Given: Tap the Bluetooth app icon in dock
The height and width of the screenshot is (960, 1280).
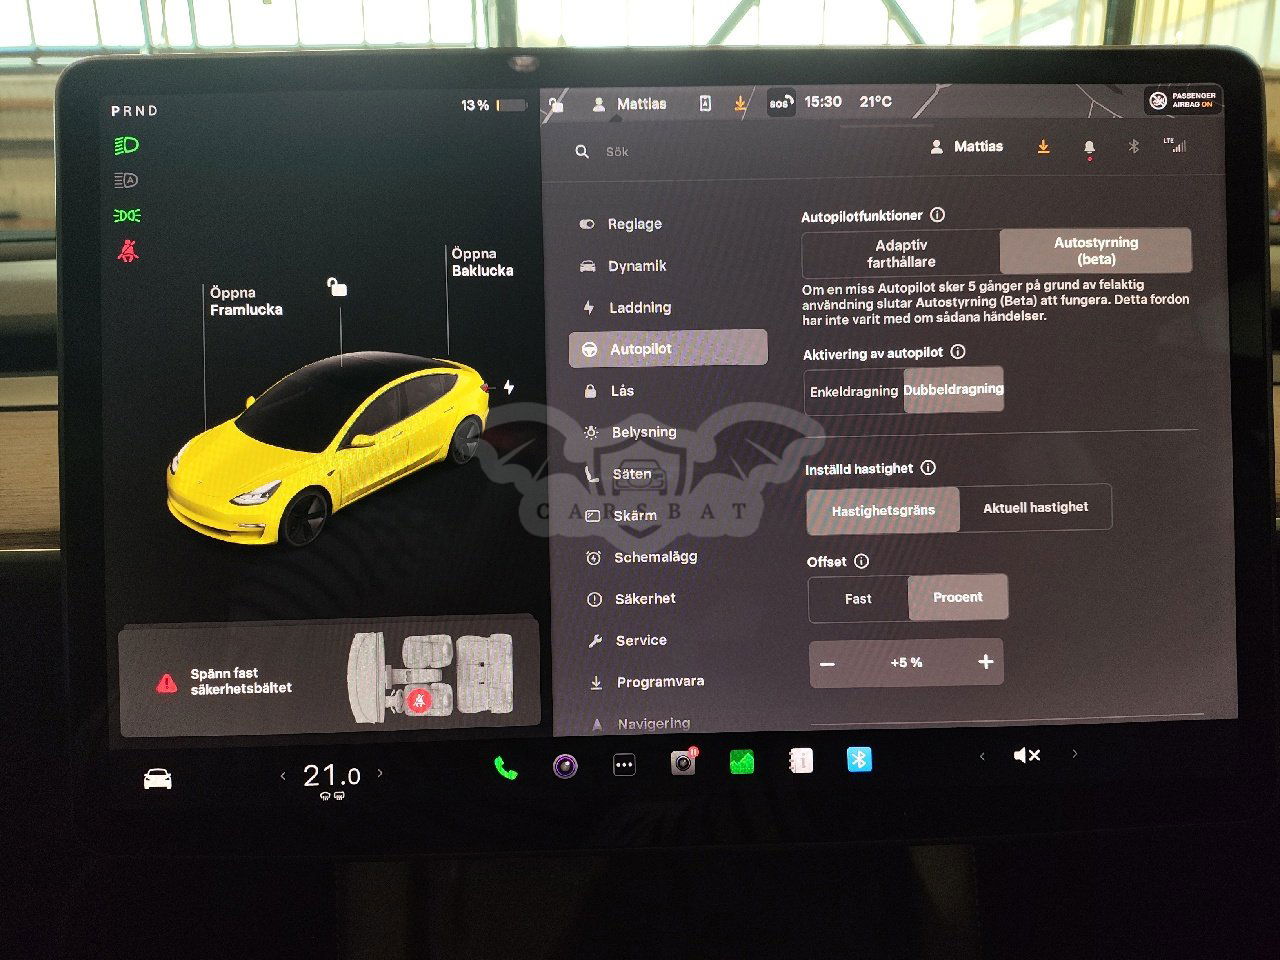Looking at the screenshot, I should [x=859, y=760].
